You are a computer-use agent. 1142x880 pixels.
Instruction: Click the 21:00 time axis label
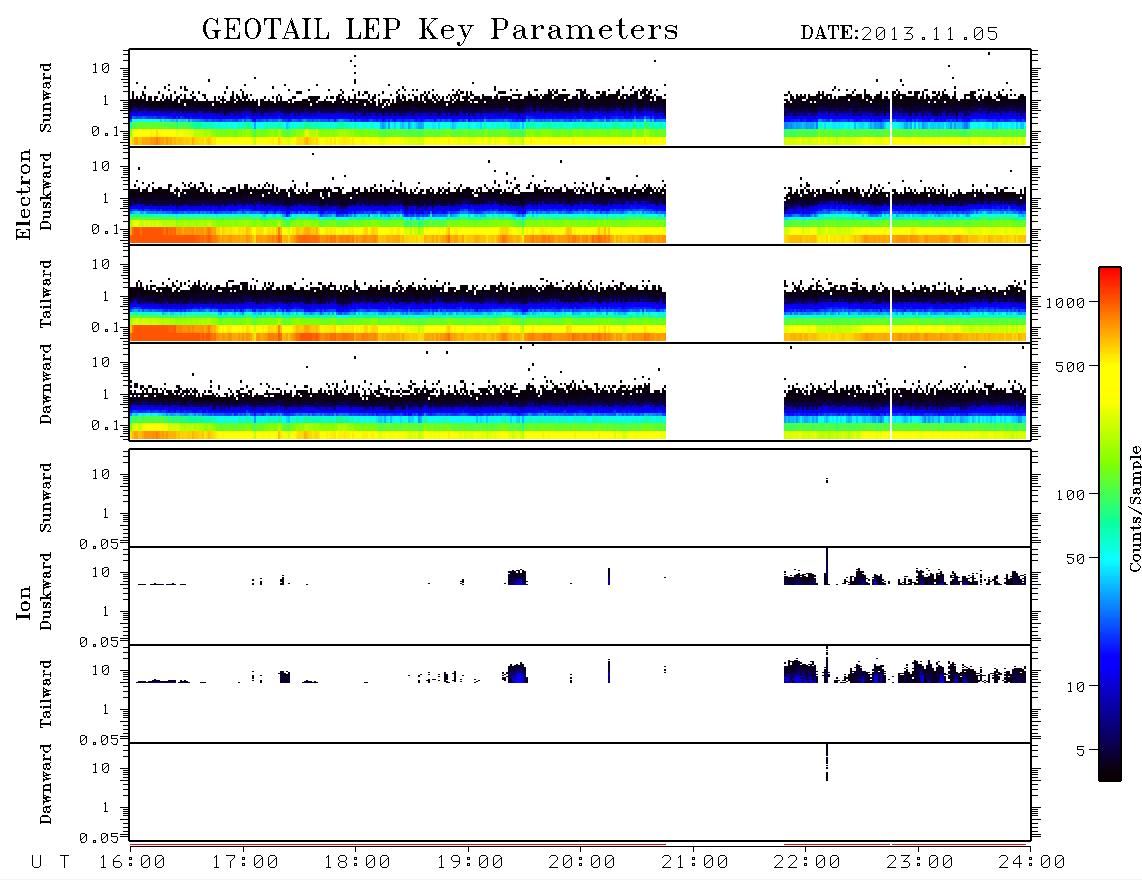[695, 862]
